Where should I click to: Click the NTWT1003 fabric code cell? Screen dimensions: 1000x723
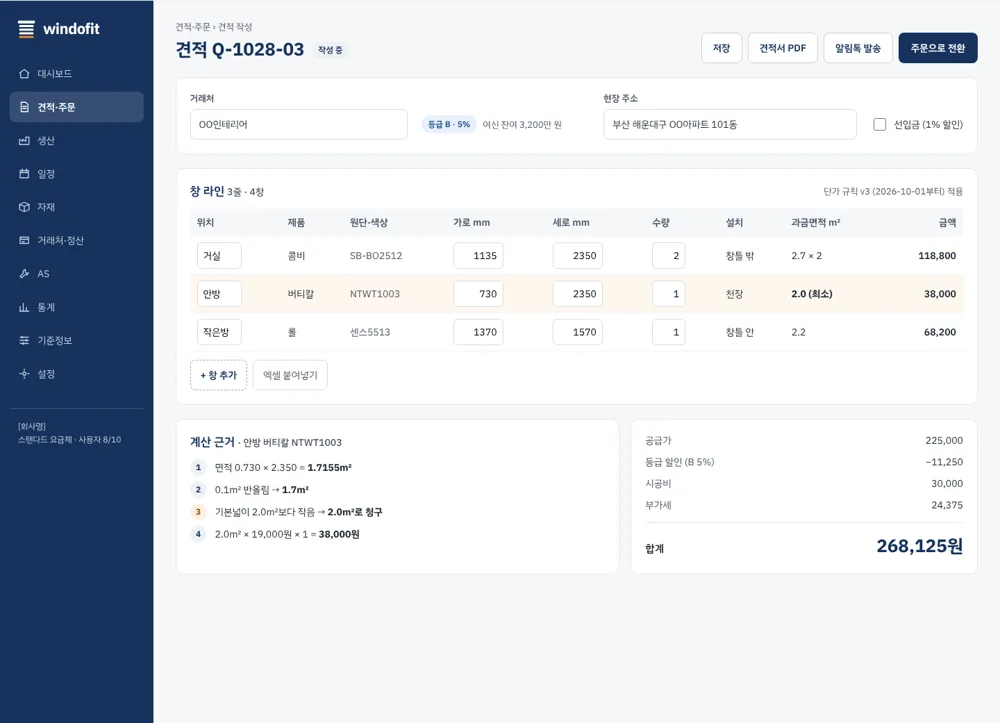tap(375, 294)
